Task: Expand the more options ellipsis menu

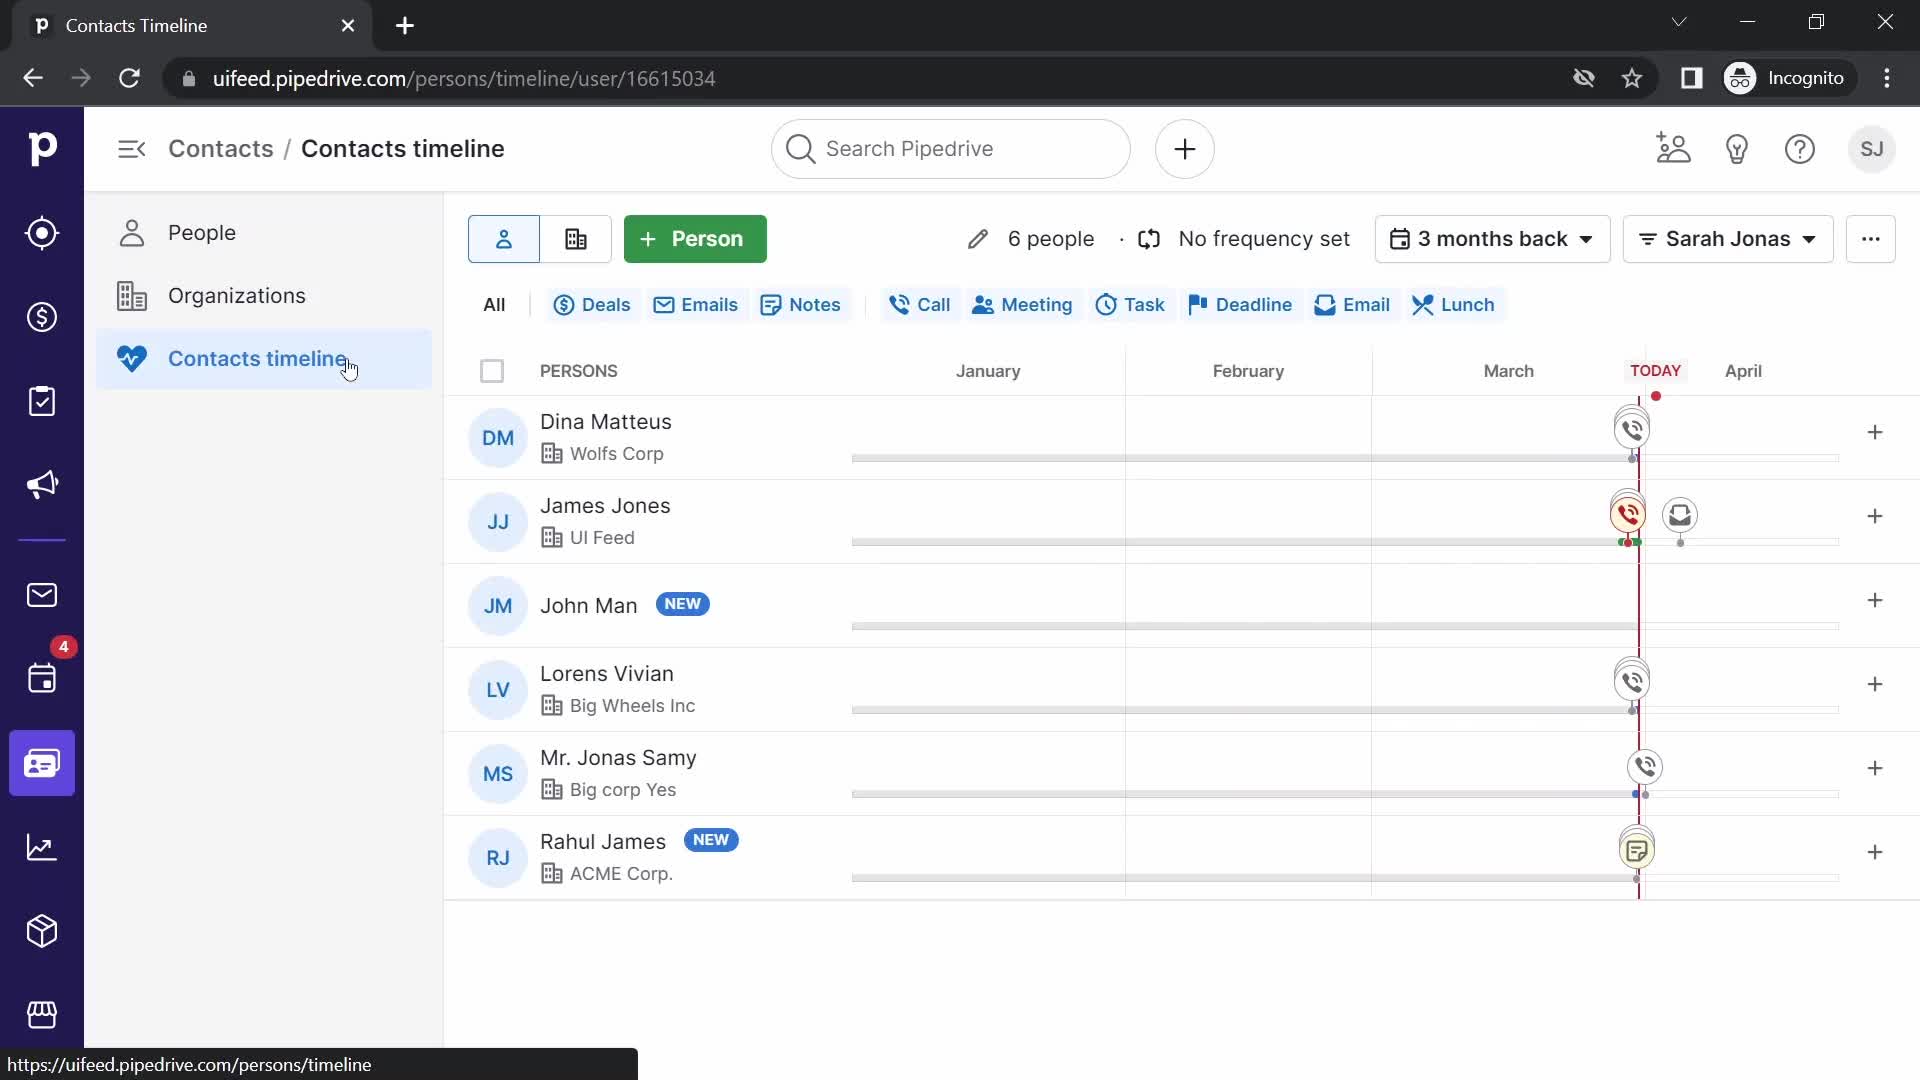Action: tap(1871, 239)
